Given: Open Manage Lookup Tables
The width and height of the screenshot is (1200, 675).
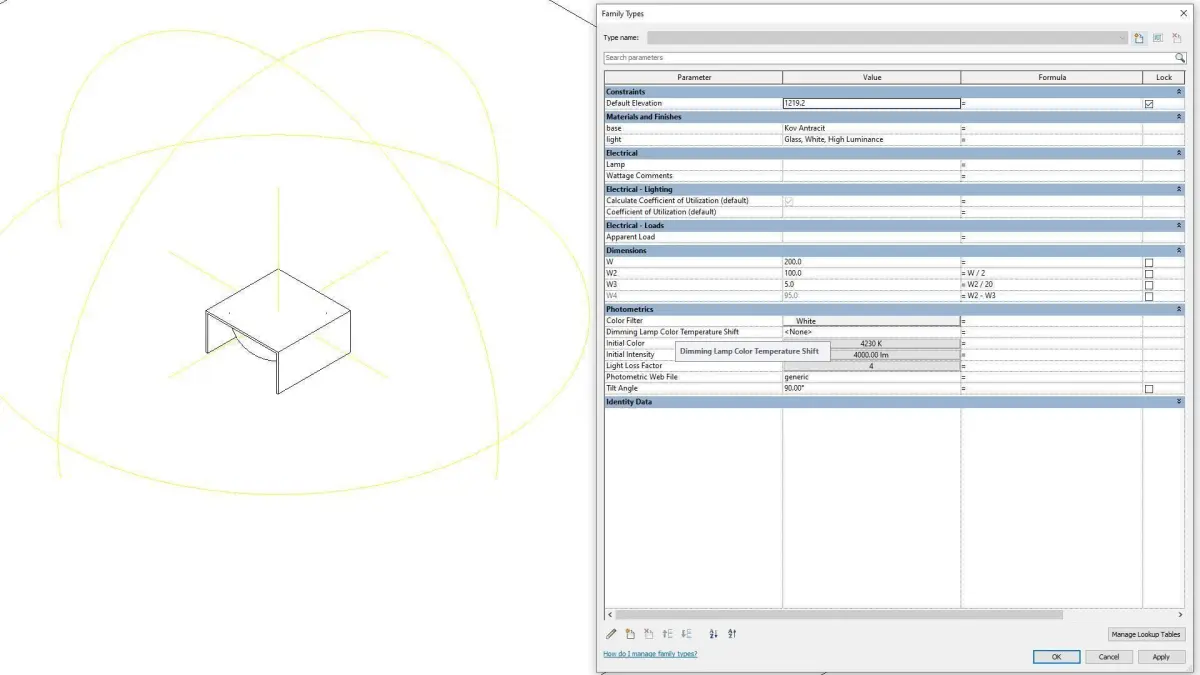Looking at the screenshot, I should [1146, 634].
